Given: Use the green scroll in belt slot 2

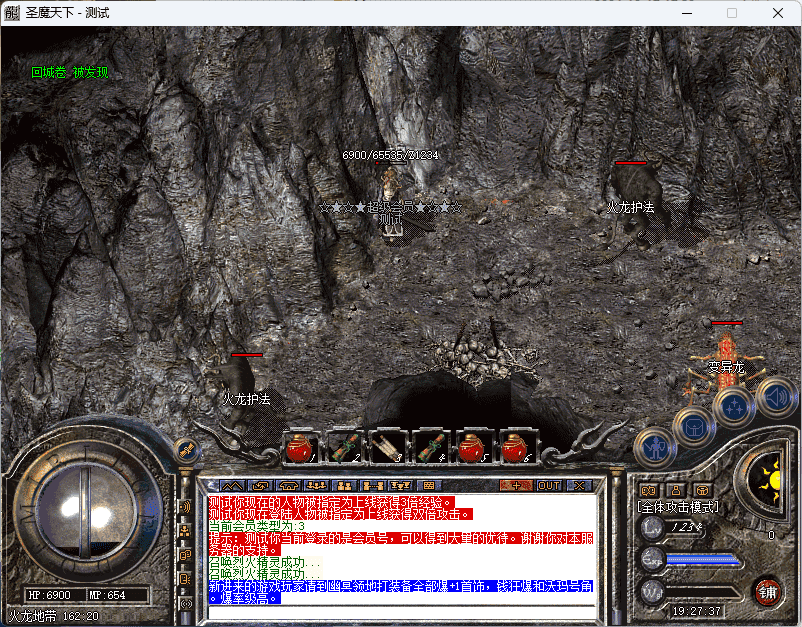Looking at the screenshot, I should tap(344, 447).
